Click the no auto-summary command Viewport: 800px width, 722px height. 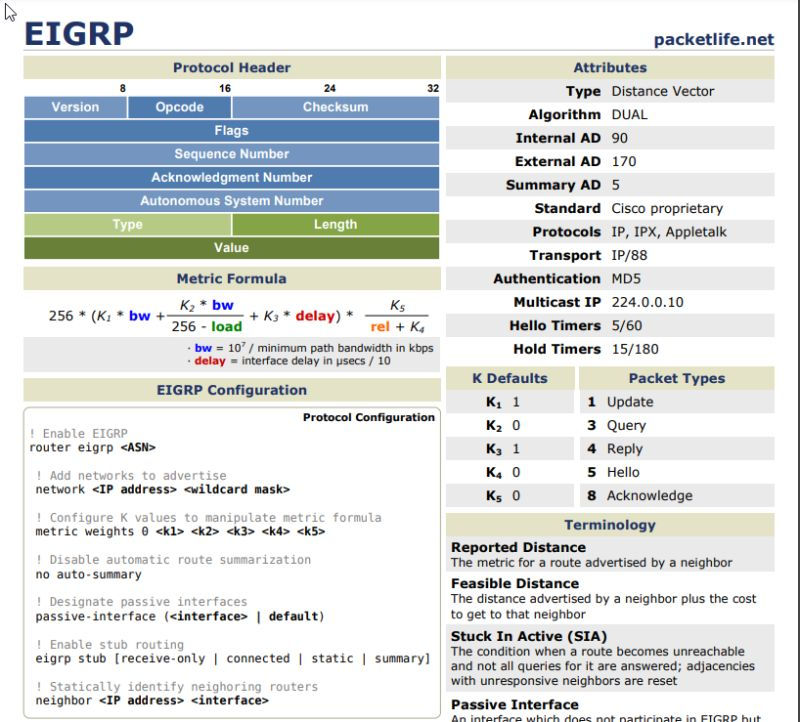coord(88,574)
